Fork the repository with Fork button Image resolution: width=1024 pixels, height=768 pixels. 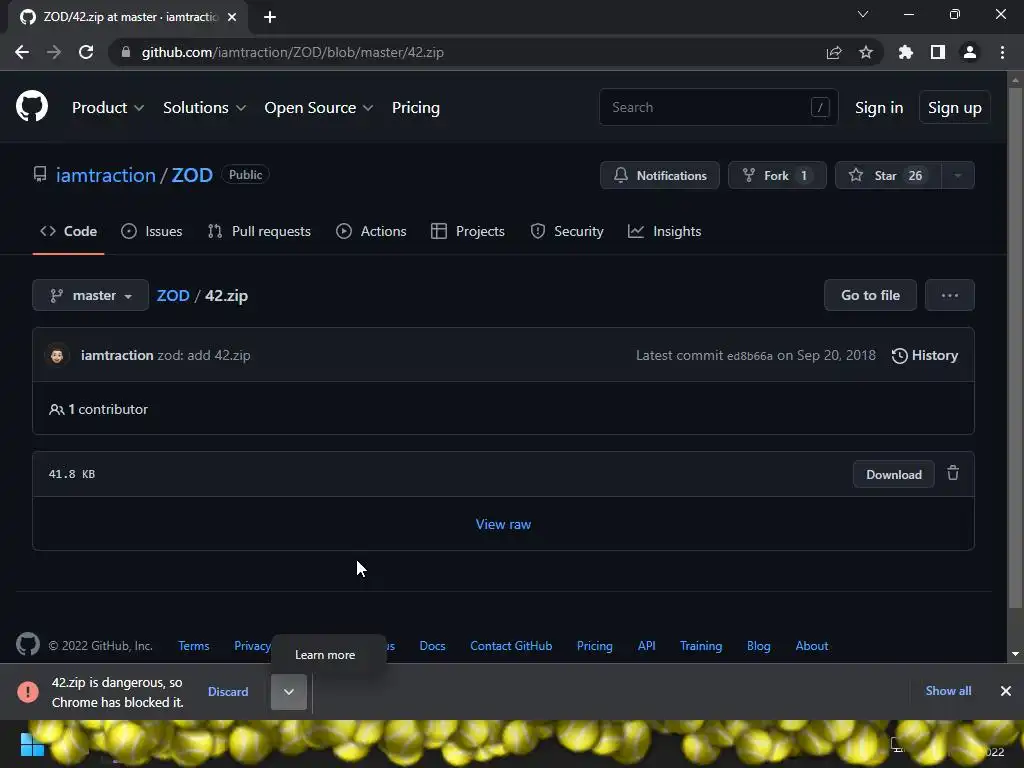(777, 175)
